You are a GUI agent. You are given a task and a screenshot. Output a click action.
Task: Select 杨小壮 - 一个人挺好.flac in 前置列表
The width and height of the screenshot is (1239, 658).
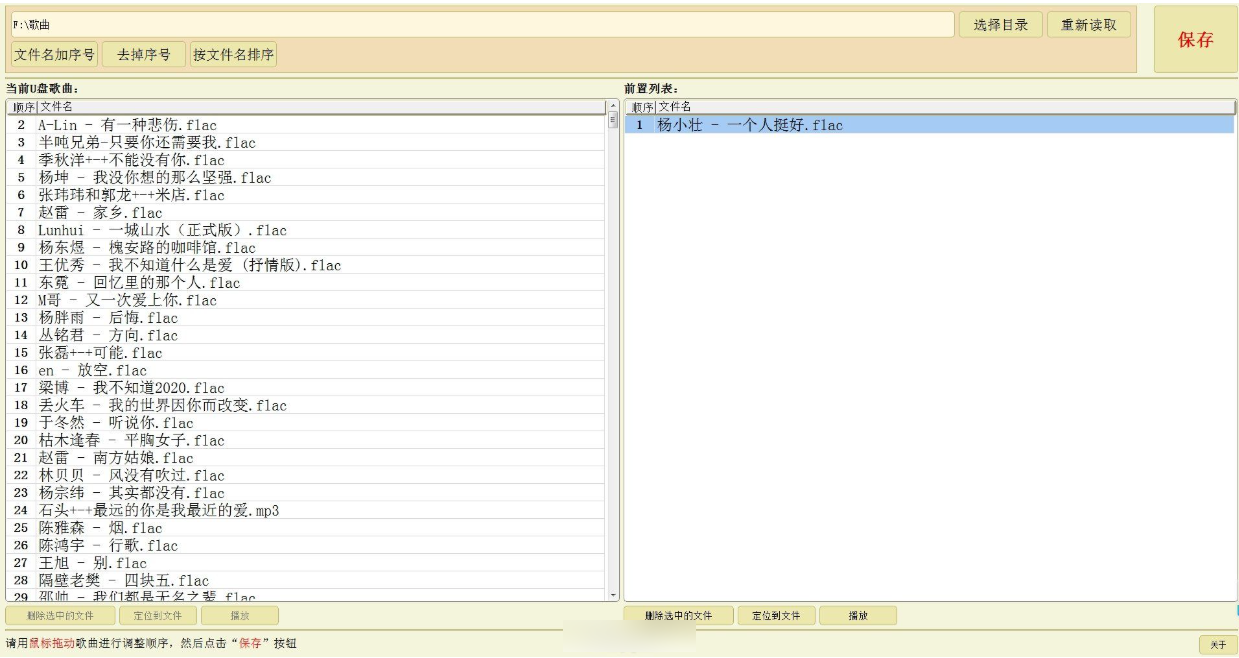[749, 125]
